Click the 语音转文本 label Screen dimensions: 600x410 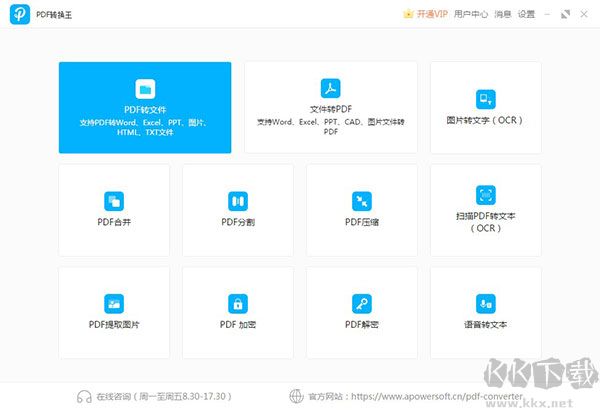click(486, 325)
